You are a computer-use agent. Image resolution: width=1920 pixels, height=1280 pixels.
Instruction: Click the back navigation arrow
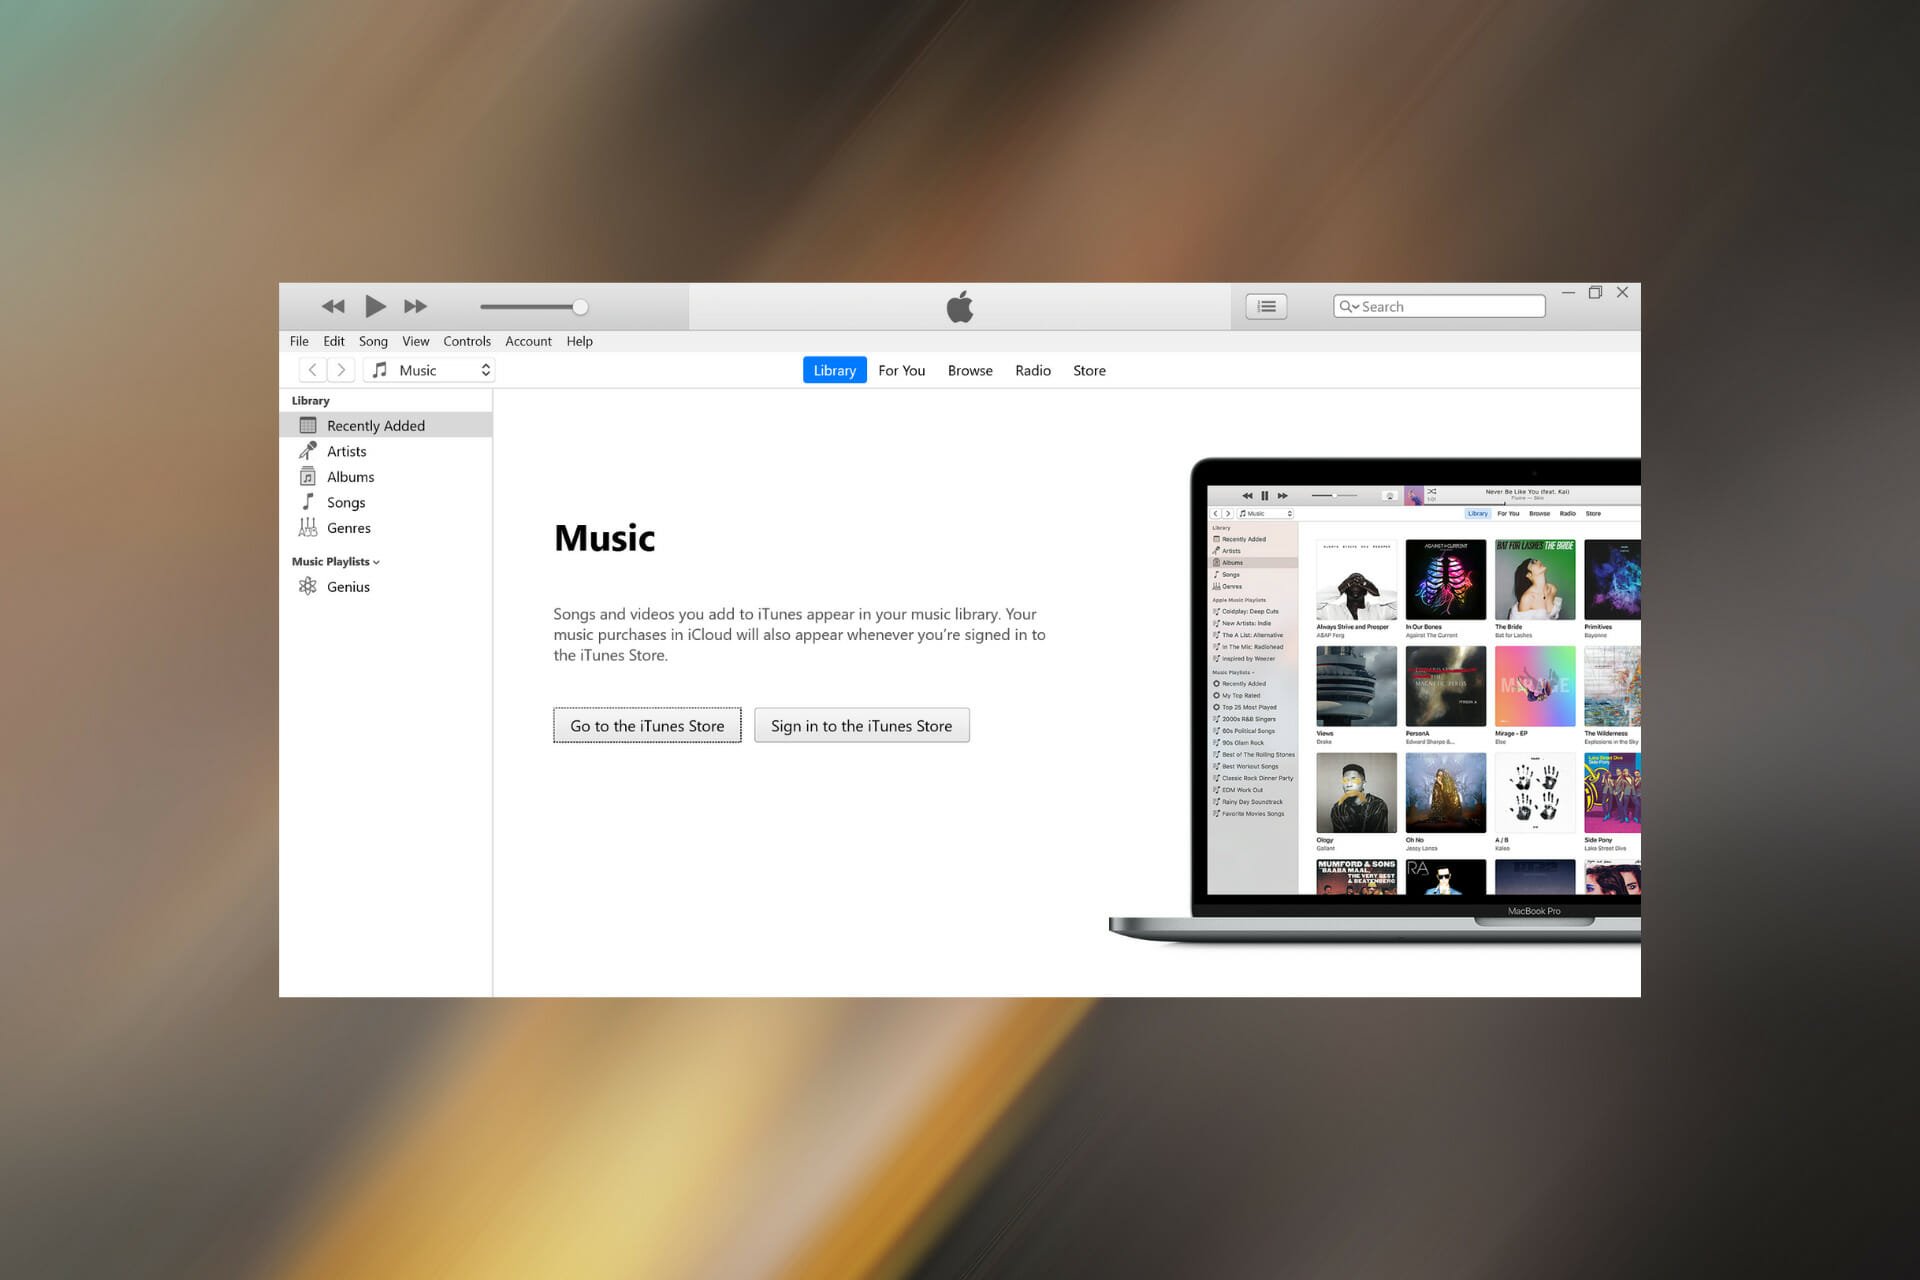pyautogui.click(x=311, y=370)
